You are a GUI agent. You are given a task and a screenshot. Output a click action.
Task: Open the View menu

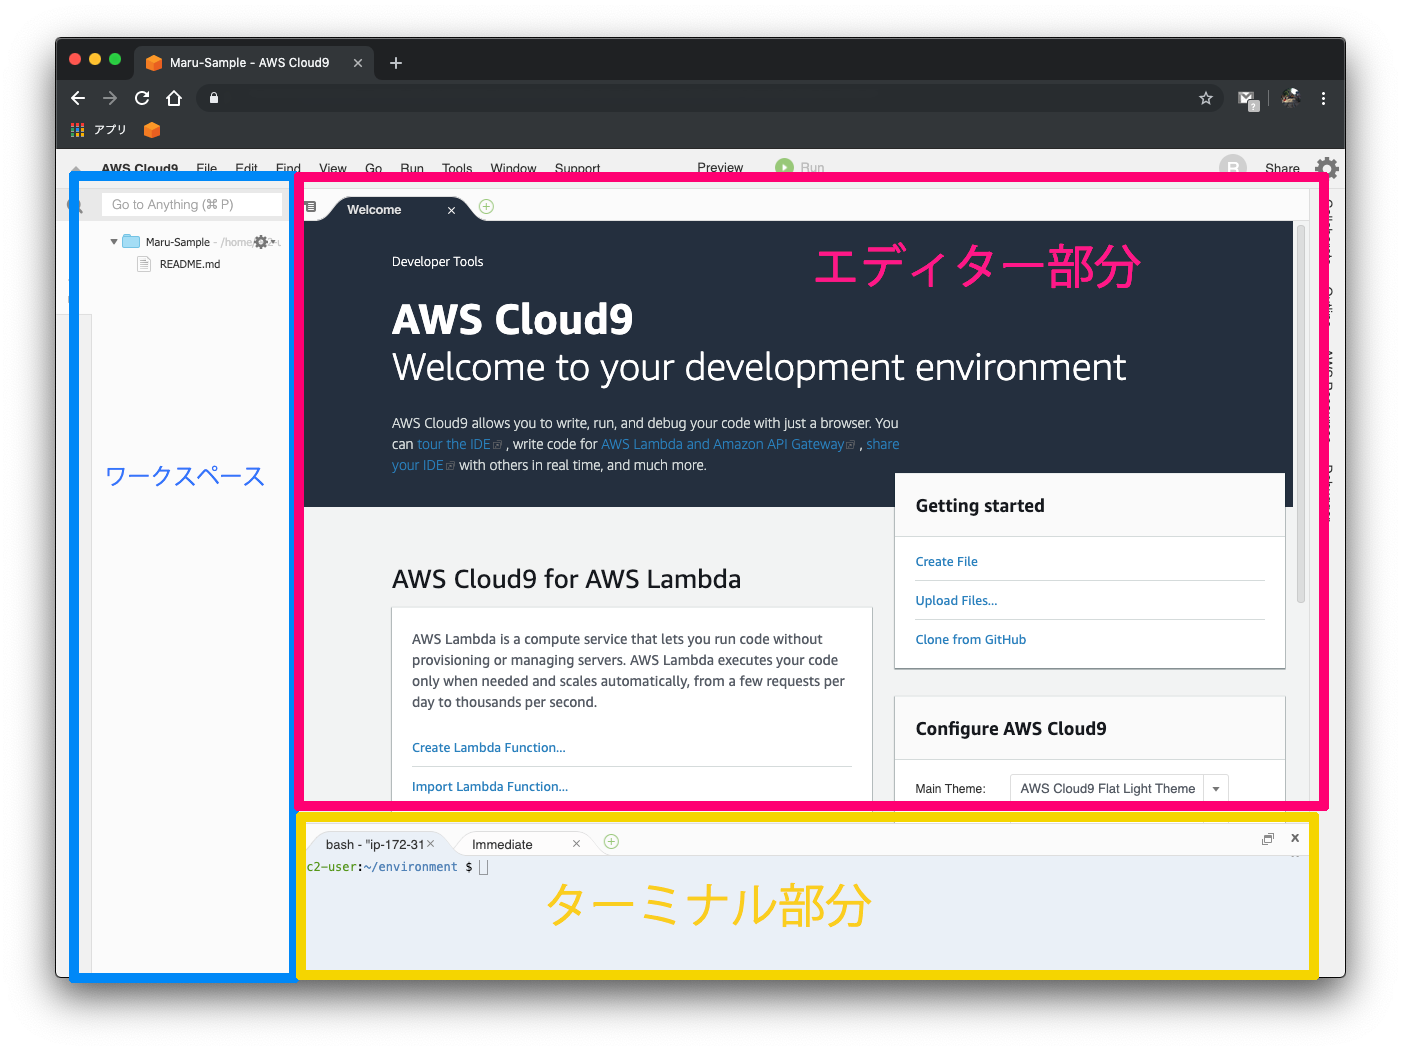[333, 168]
